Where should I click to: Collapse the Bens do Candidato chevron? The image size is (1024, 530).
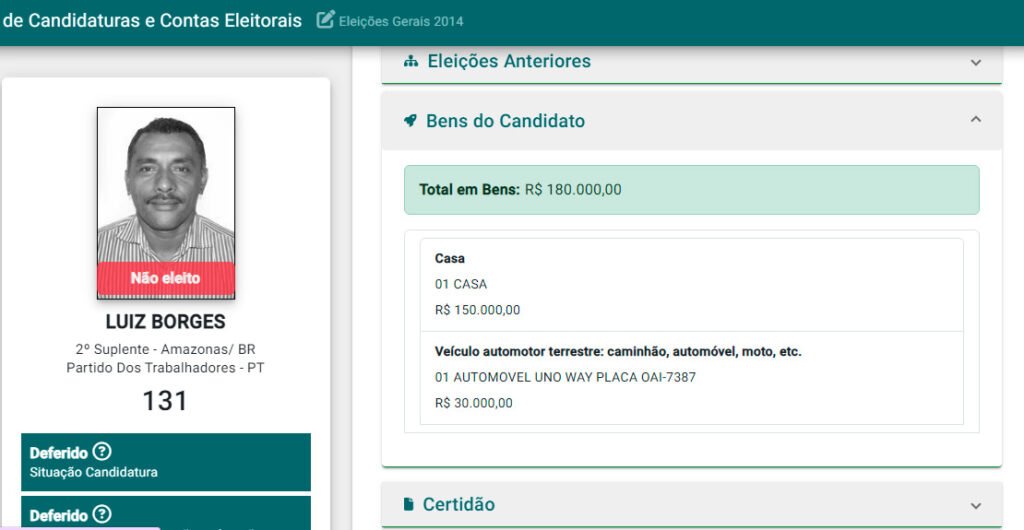click(976, 120)
